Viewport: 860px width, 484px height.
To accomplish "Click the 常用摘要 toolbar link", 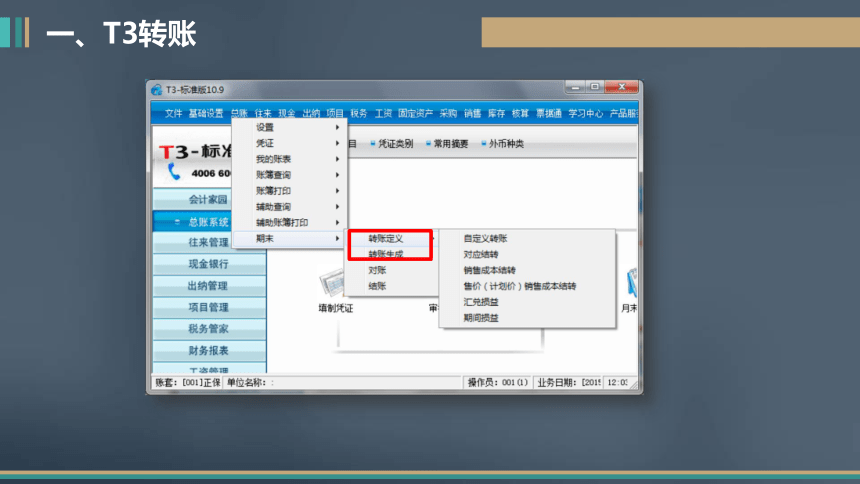I will click(x=451, y=143).
